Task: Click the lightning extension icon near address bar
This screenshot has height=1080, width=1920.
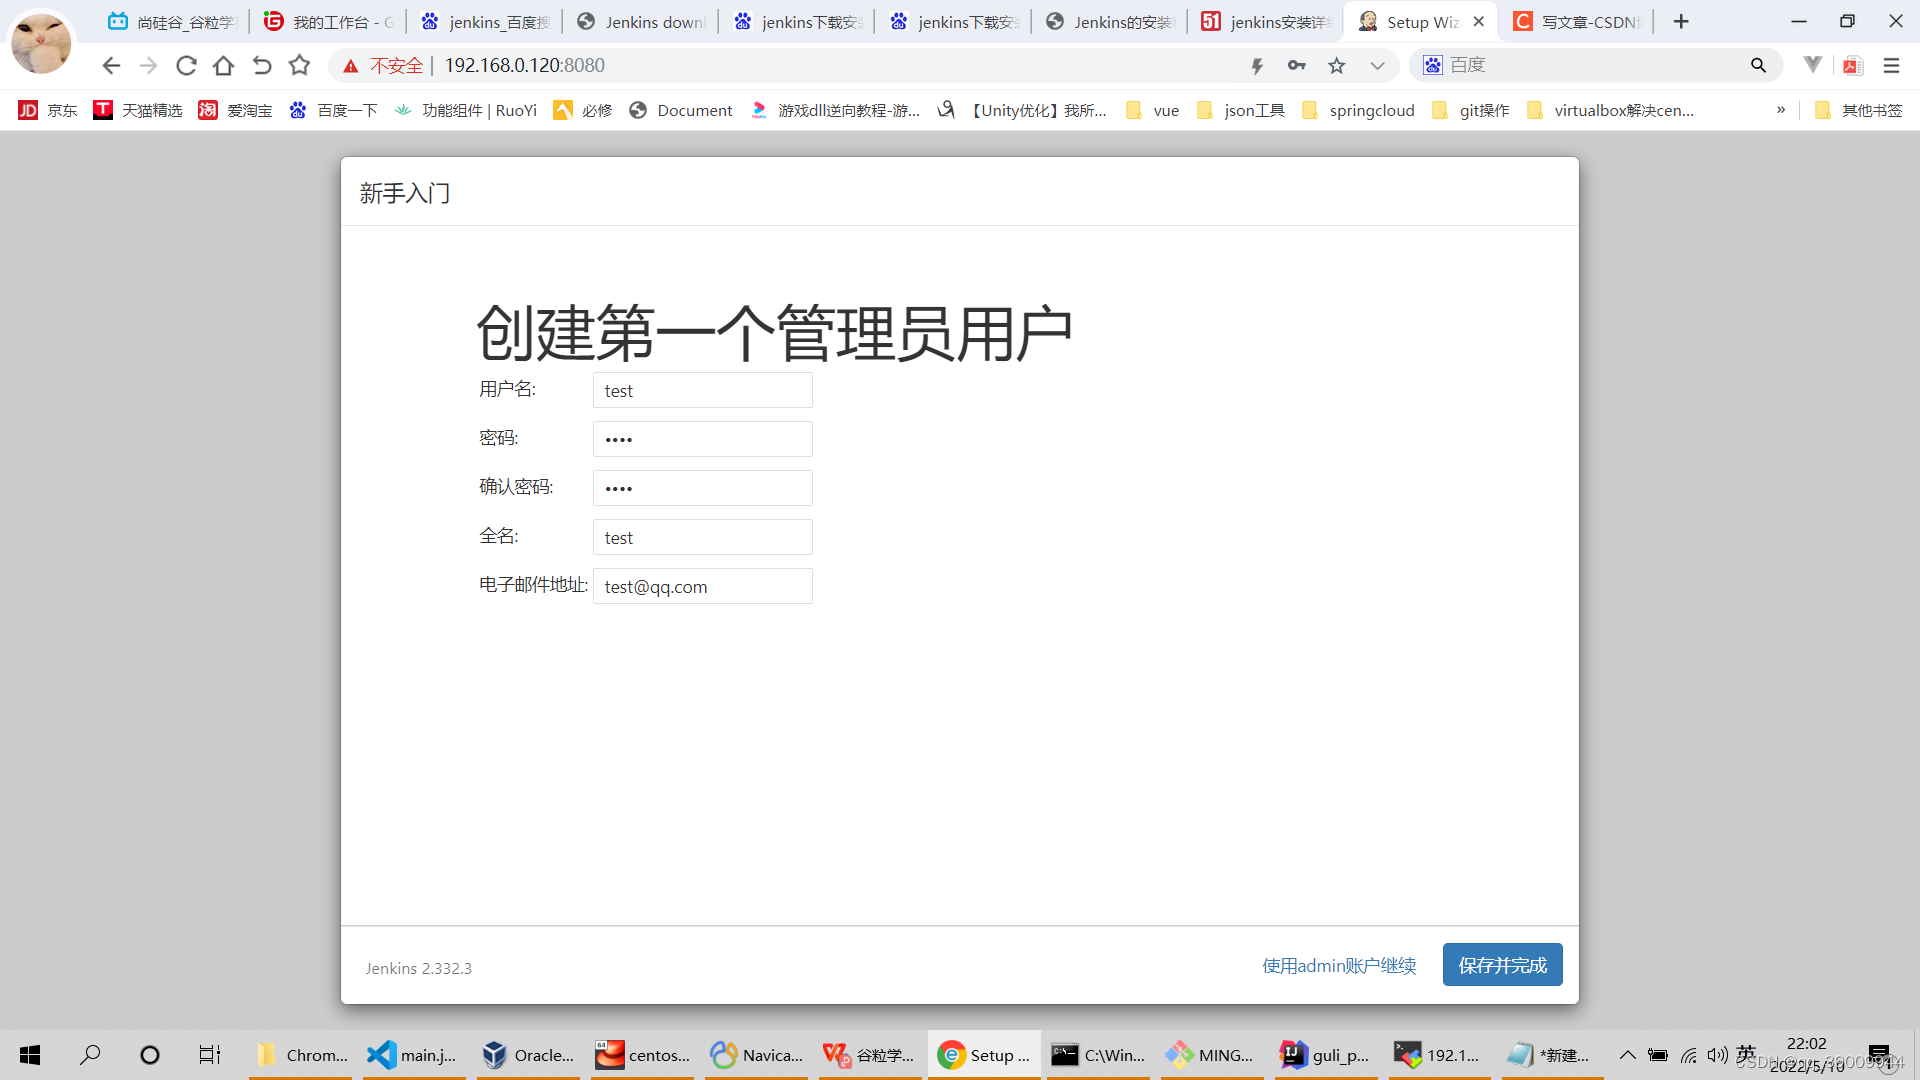Action: 1257,65
